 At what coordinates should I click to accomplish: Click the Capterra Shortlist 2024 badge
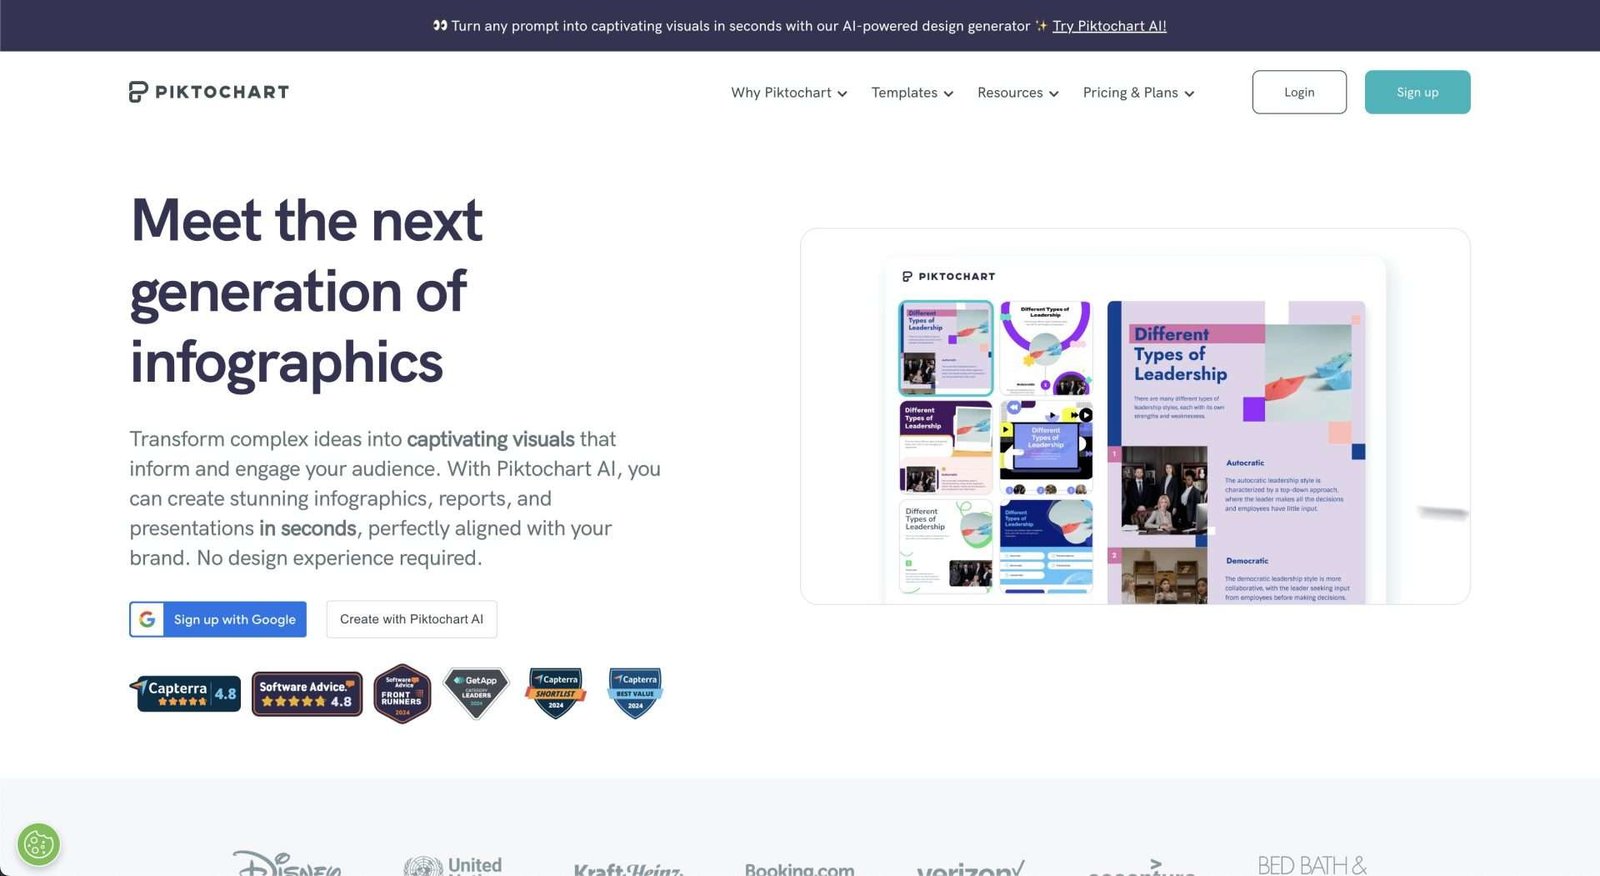coord(556,693)
